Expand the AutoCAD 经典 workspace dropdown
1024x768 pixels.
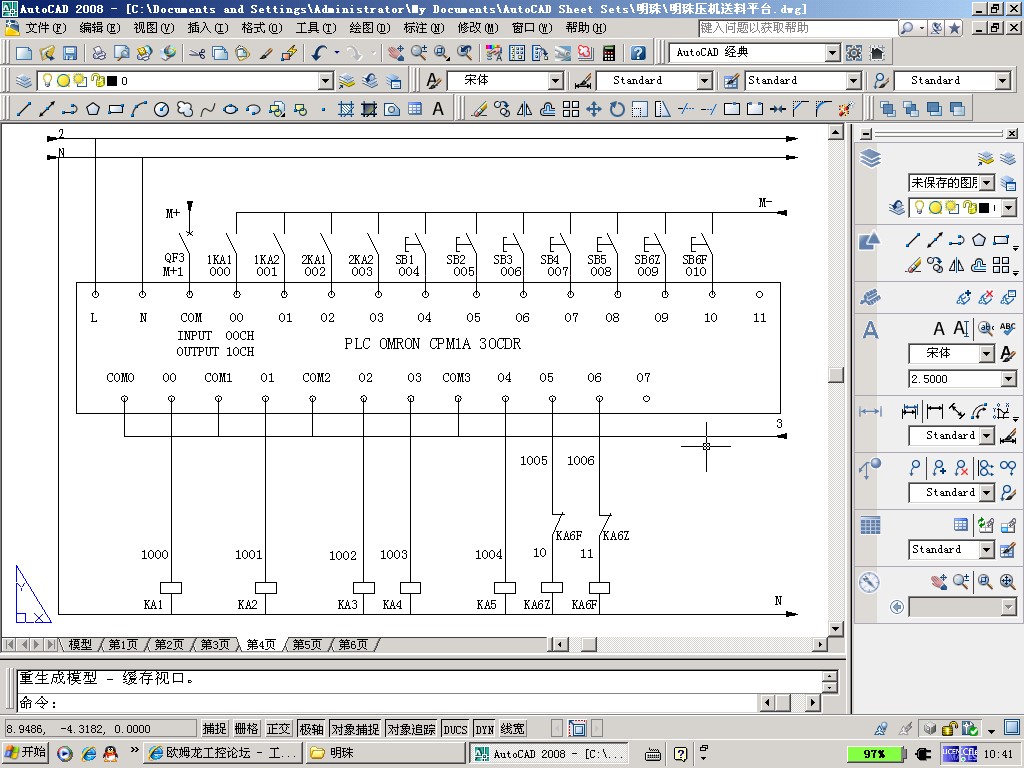click(832, 53)
